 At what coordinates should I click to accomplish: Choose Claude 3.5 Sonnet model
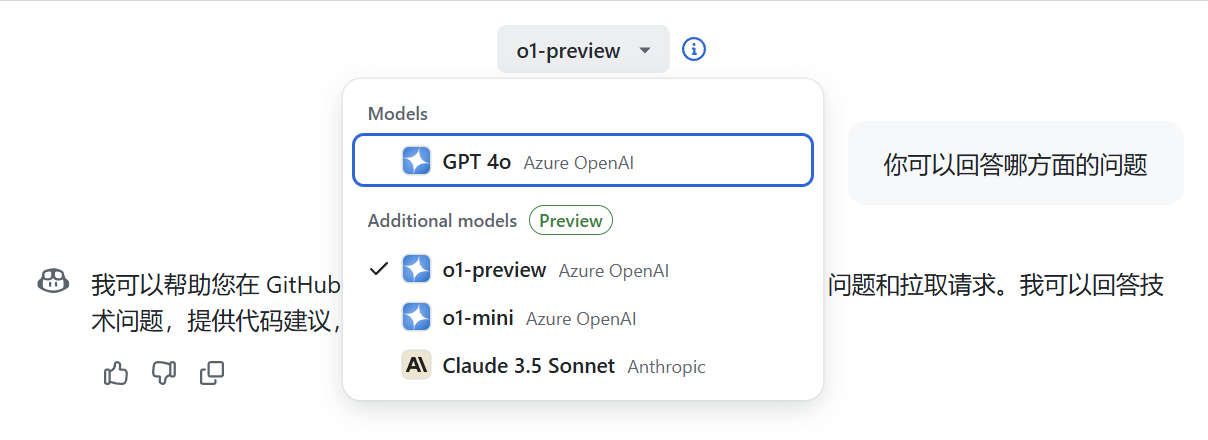click(x=583, y=366)
